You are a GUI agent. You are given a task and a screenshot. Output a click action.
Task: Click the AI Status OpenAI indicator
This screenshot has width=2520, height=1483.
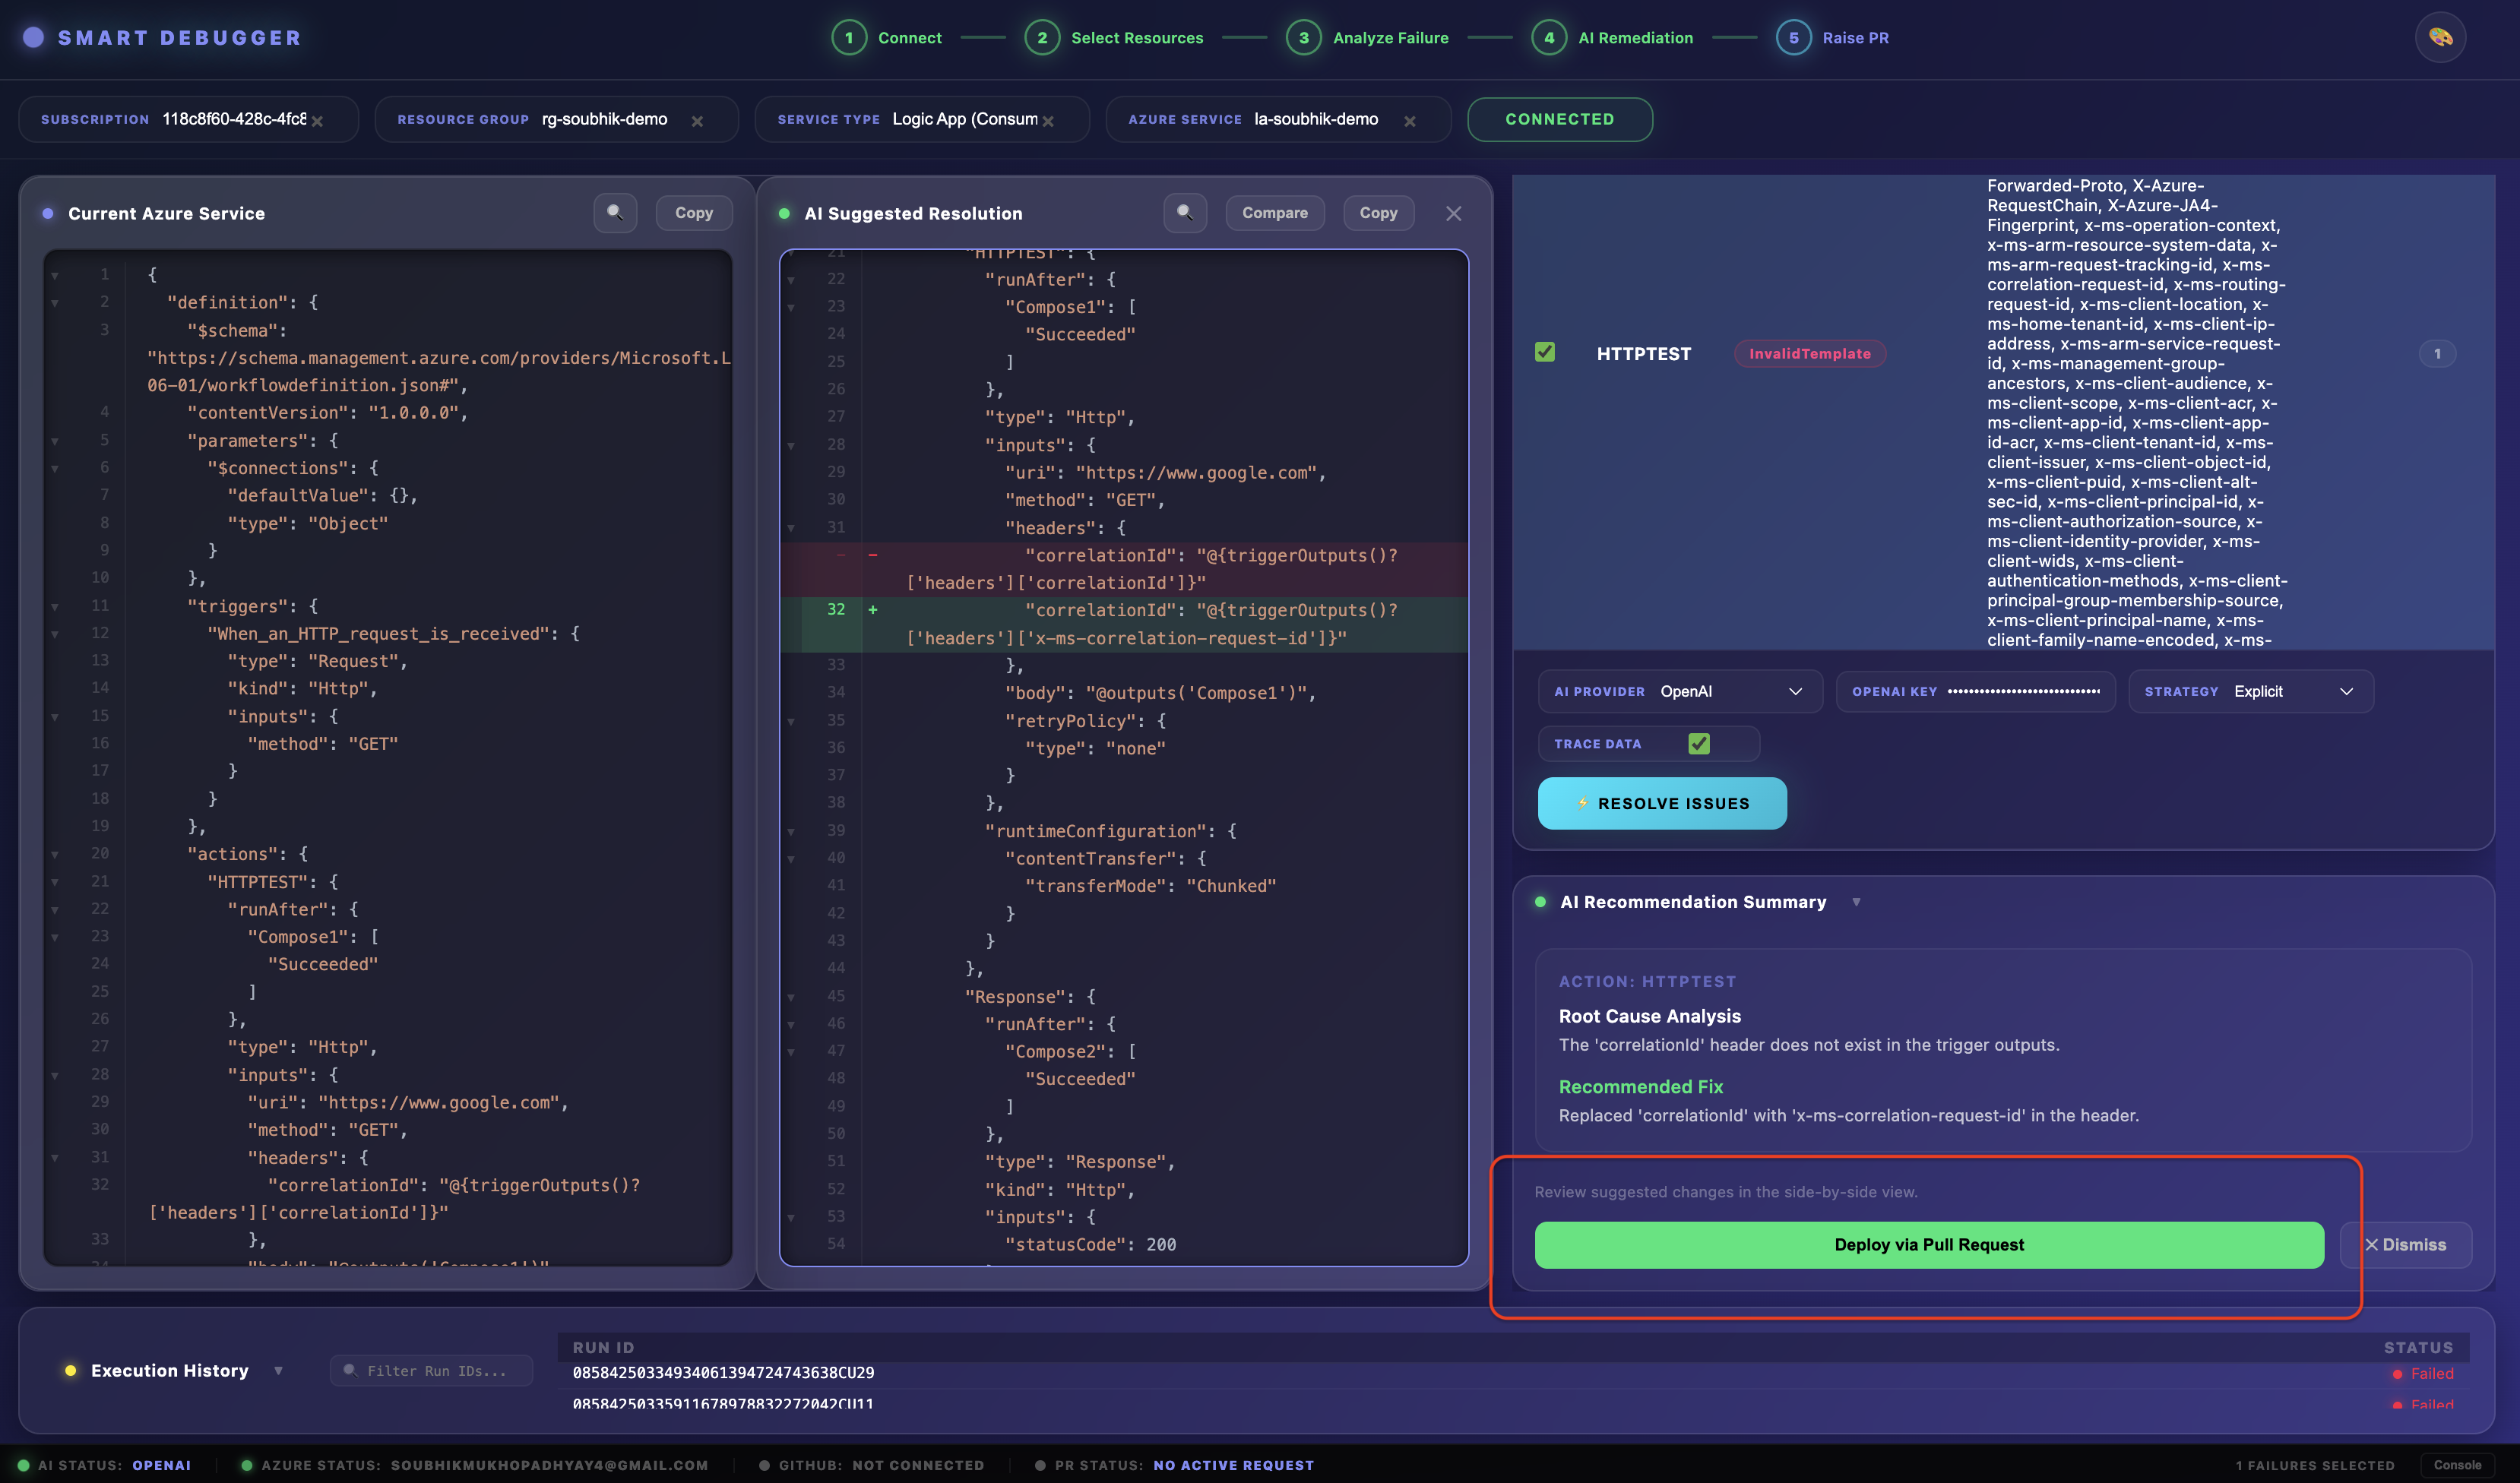(x=105, y=1466)
